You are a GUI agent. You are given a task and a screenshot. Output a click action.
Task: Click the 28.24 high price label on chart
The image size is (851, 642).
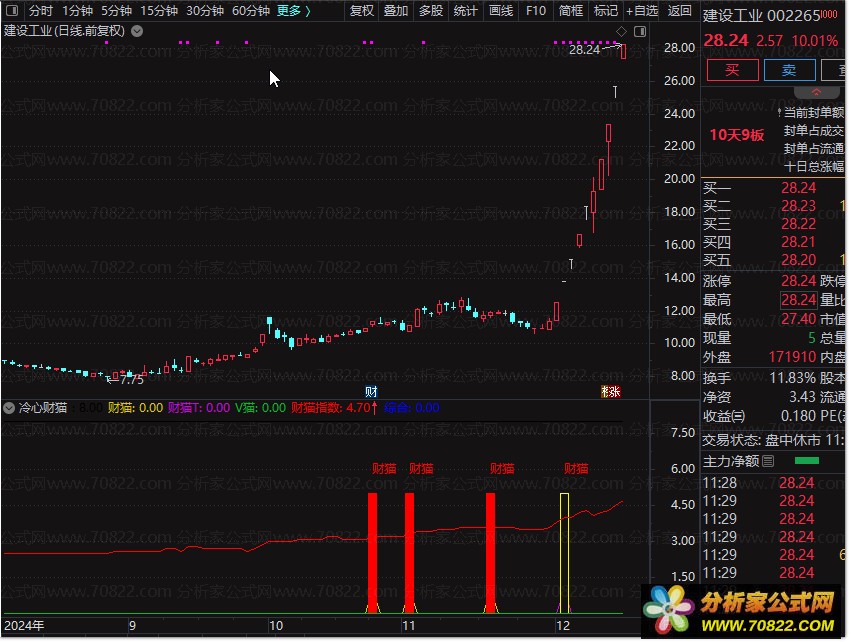tap(584, 49)
